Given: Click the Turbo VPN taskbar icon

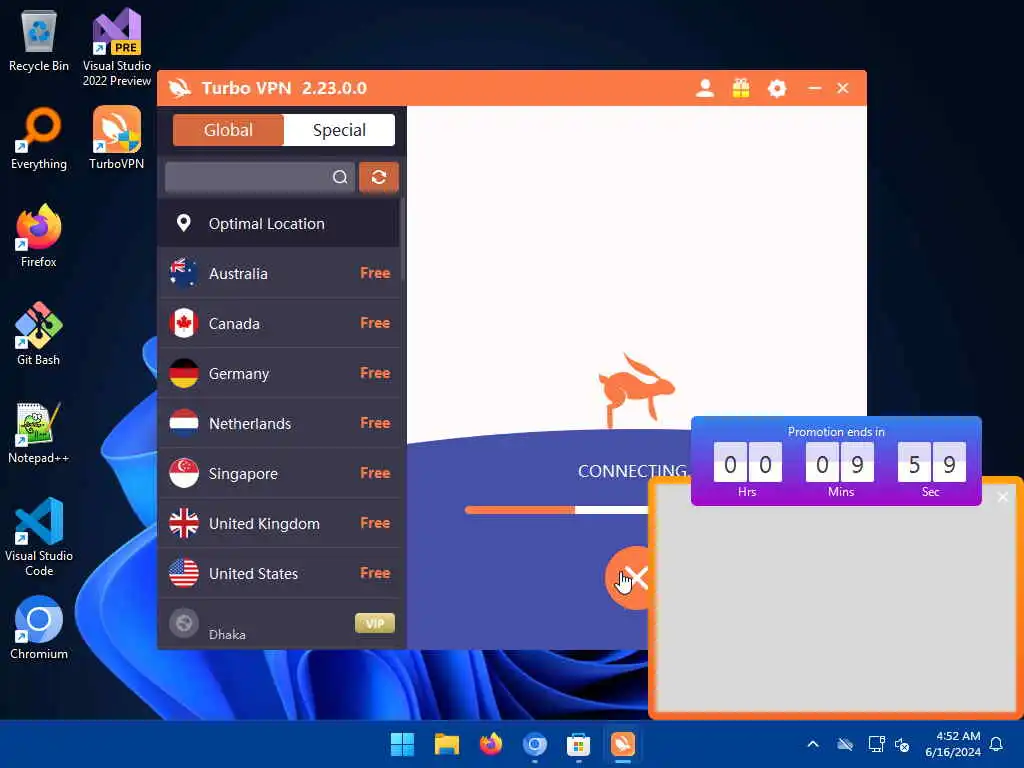Looking at the screenshot, I should click(x=623, y=744).
